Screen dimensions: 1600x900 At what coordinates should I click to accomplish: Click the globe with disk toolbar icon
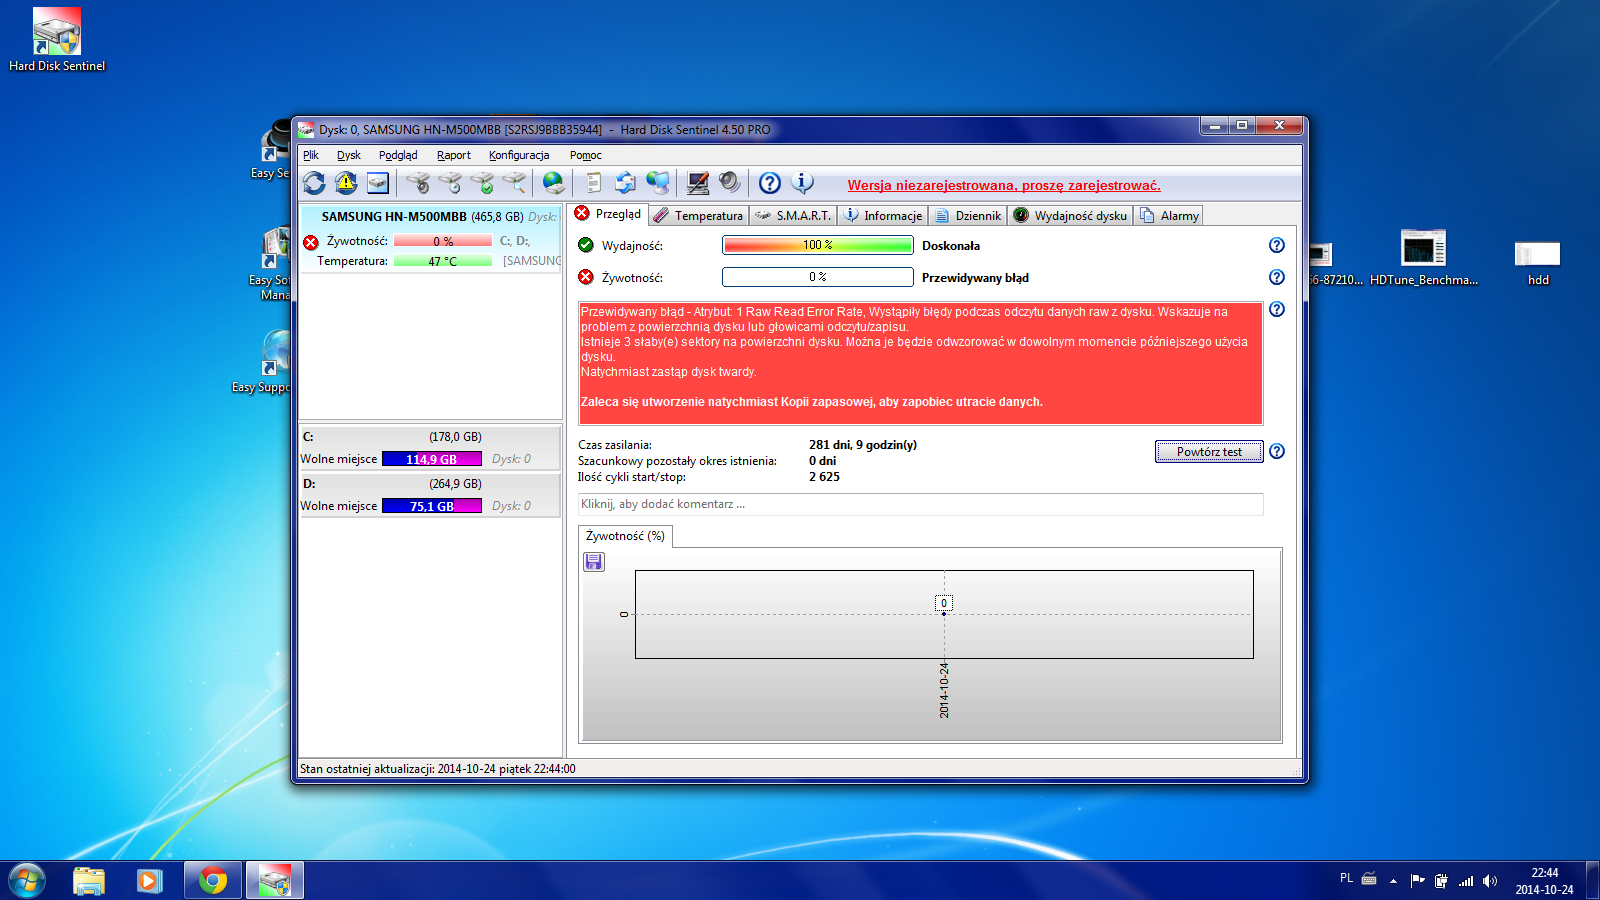(x=554, y=183)
